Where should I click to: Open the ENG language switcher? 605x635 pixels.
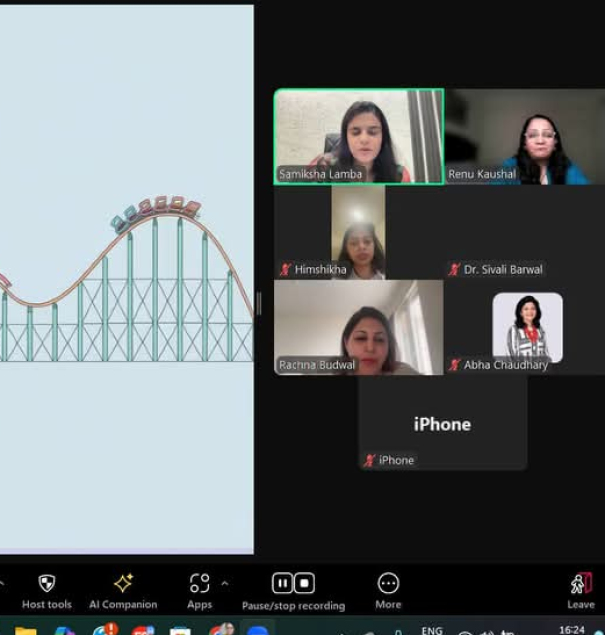coord(432,630)
